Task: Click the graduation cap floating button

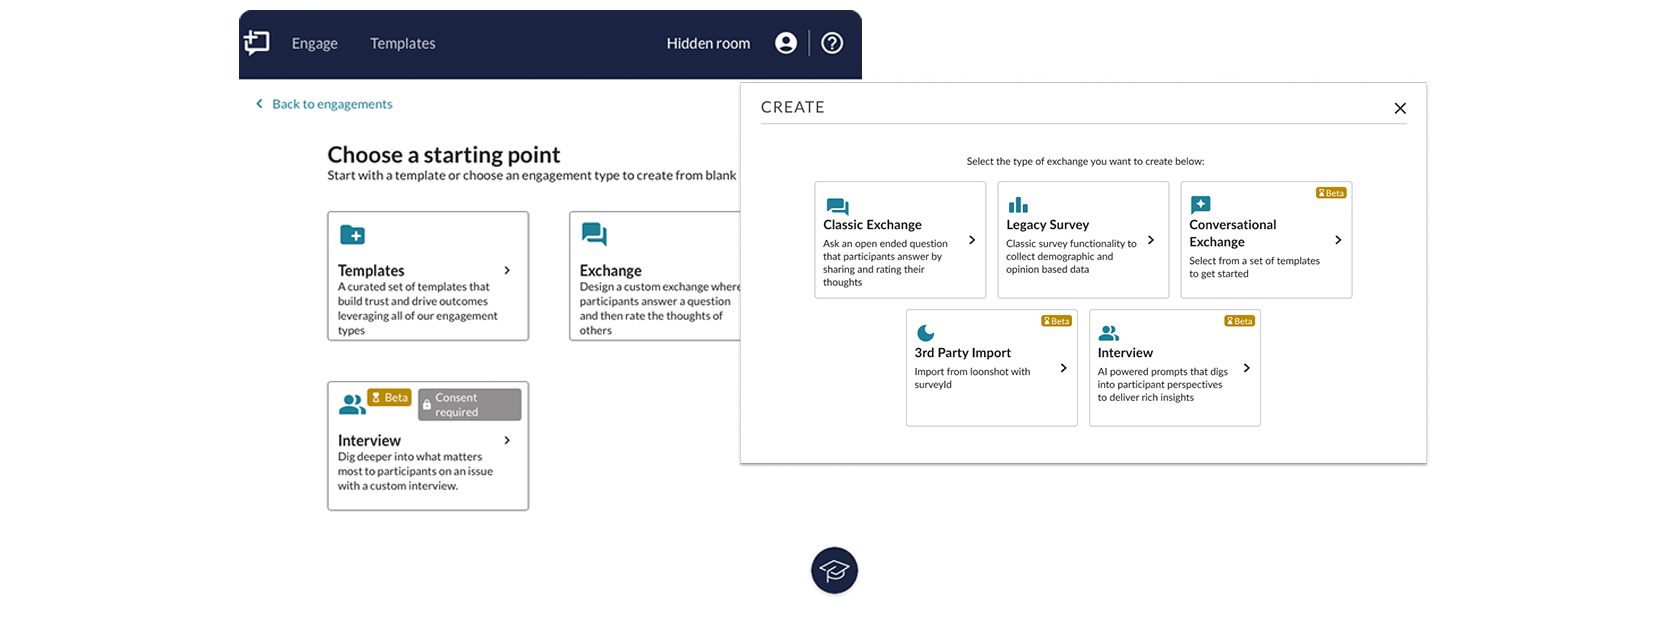Action: pyautogui.click(x=834, y=571)
